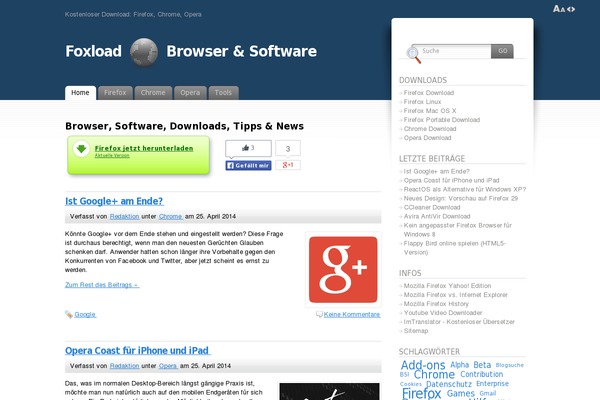Open Keine Kommentare link
600x400 pixels.
[x=352, y=315]
